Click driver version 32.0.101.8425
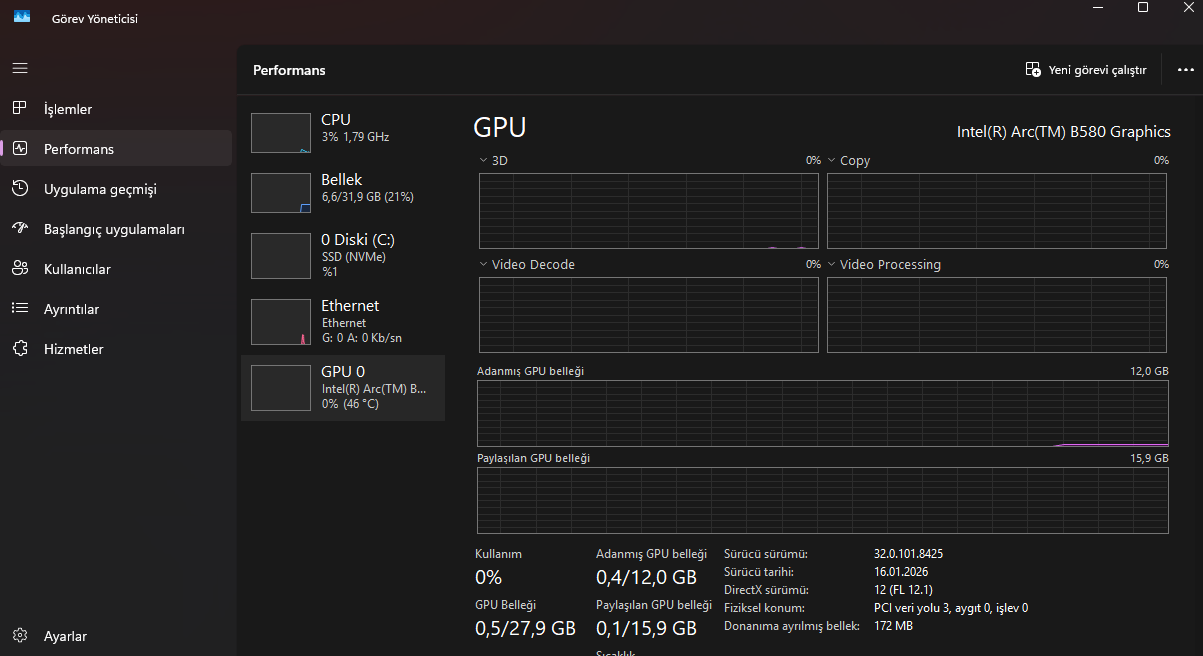1203x656 pixels. coord(909,553)
